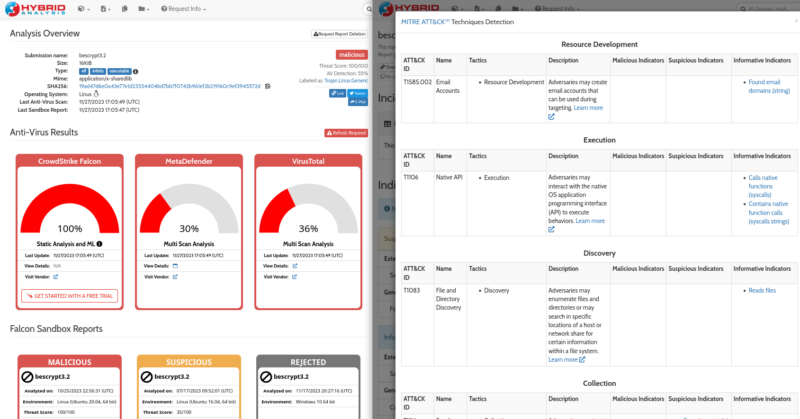Click the type info icon beside executable tag
The width and height of the screenshot is (800, 419).
pos(136,71)
